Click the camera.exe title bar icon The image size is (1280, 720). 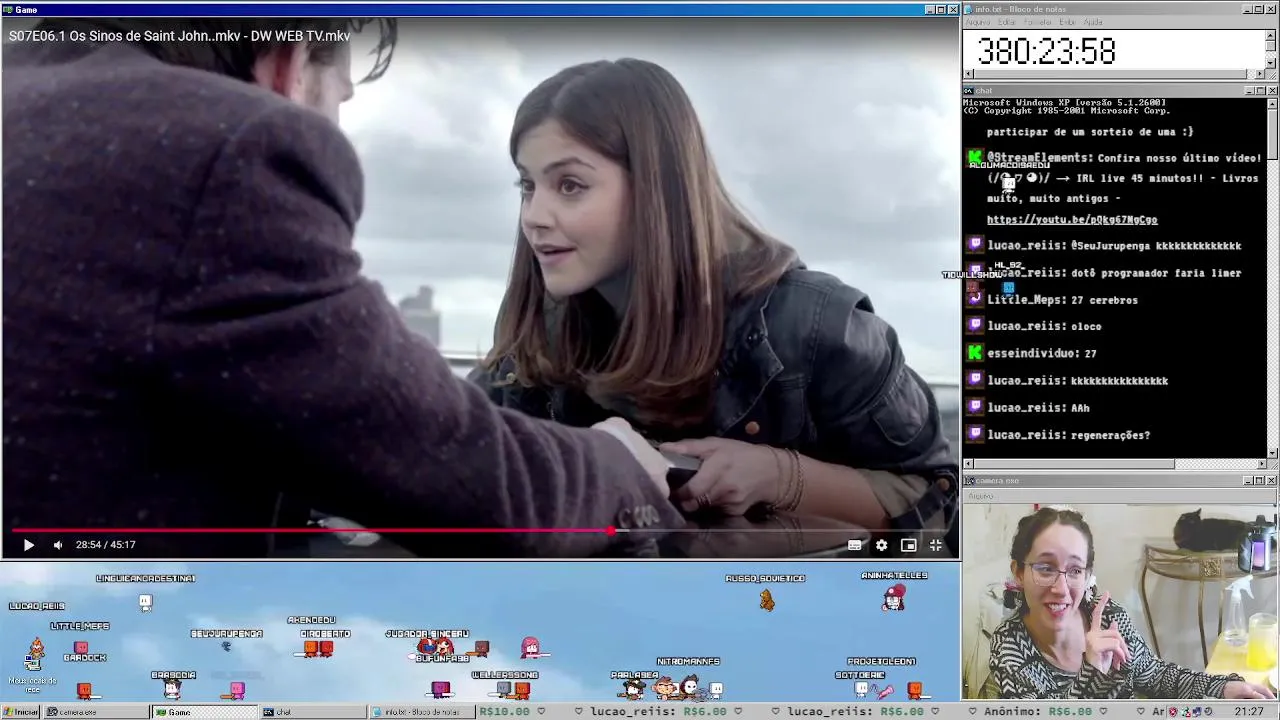(x=969, y=481)
